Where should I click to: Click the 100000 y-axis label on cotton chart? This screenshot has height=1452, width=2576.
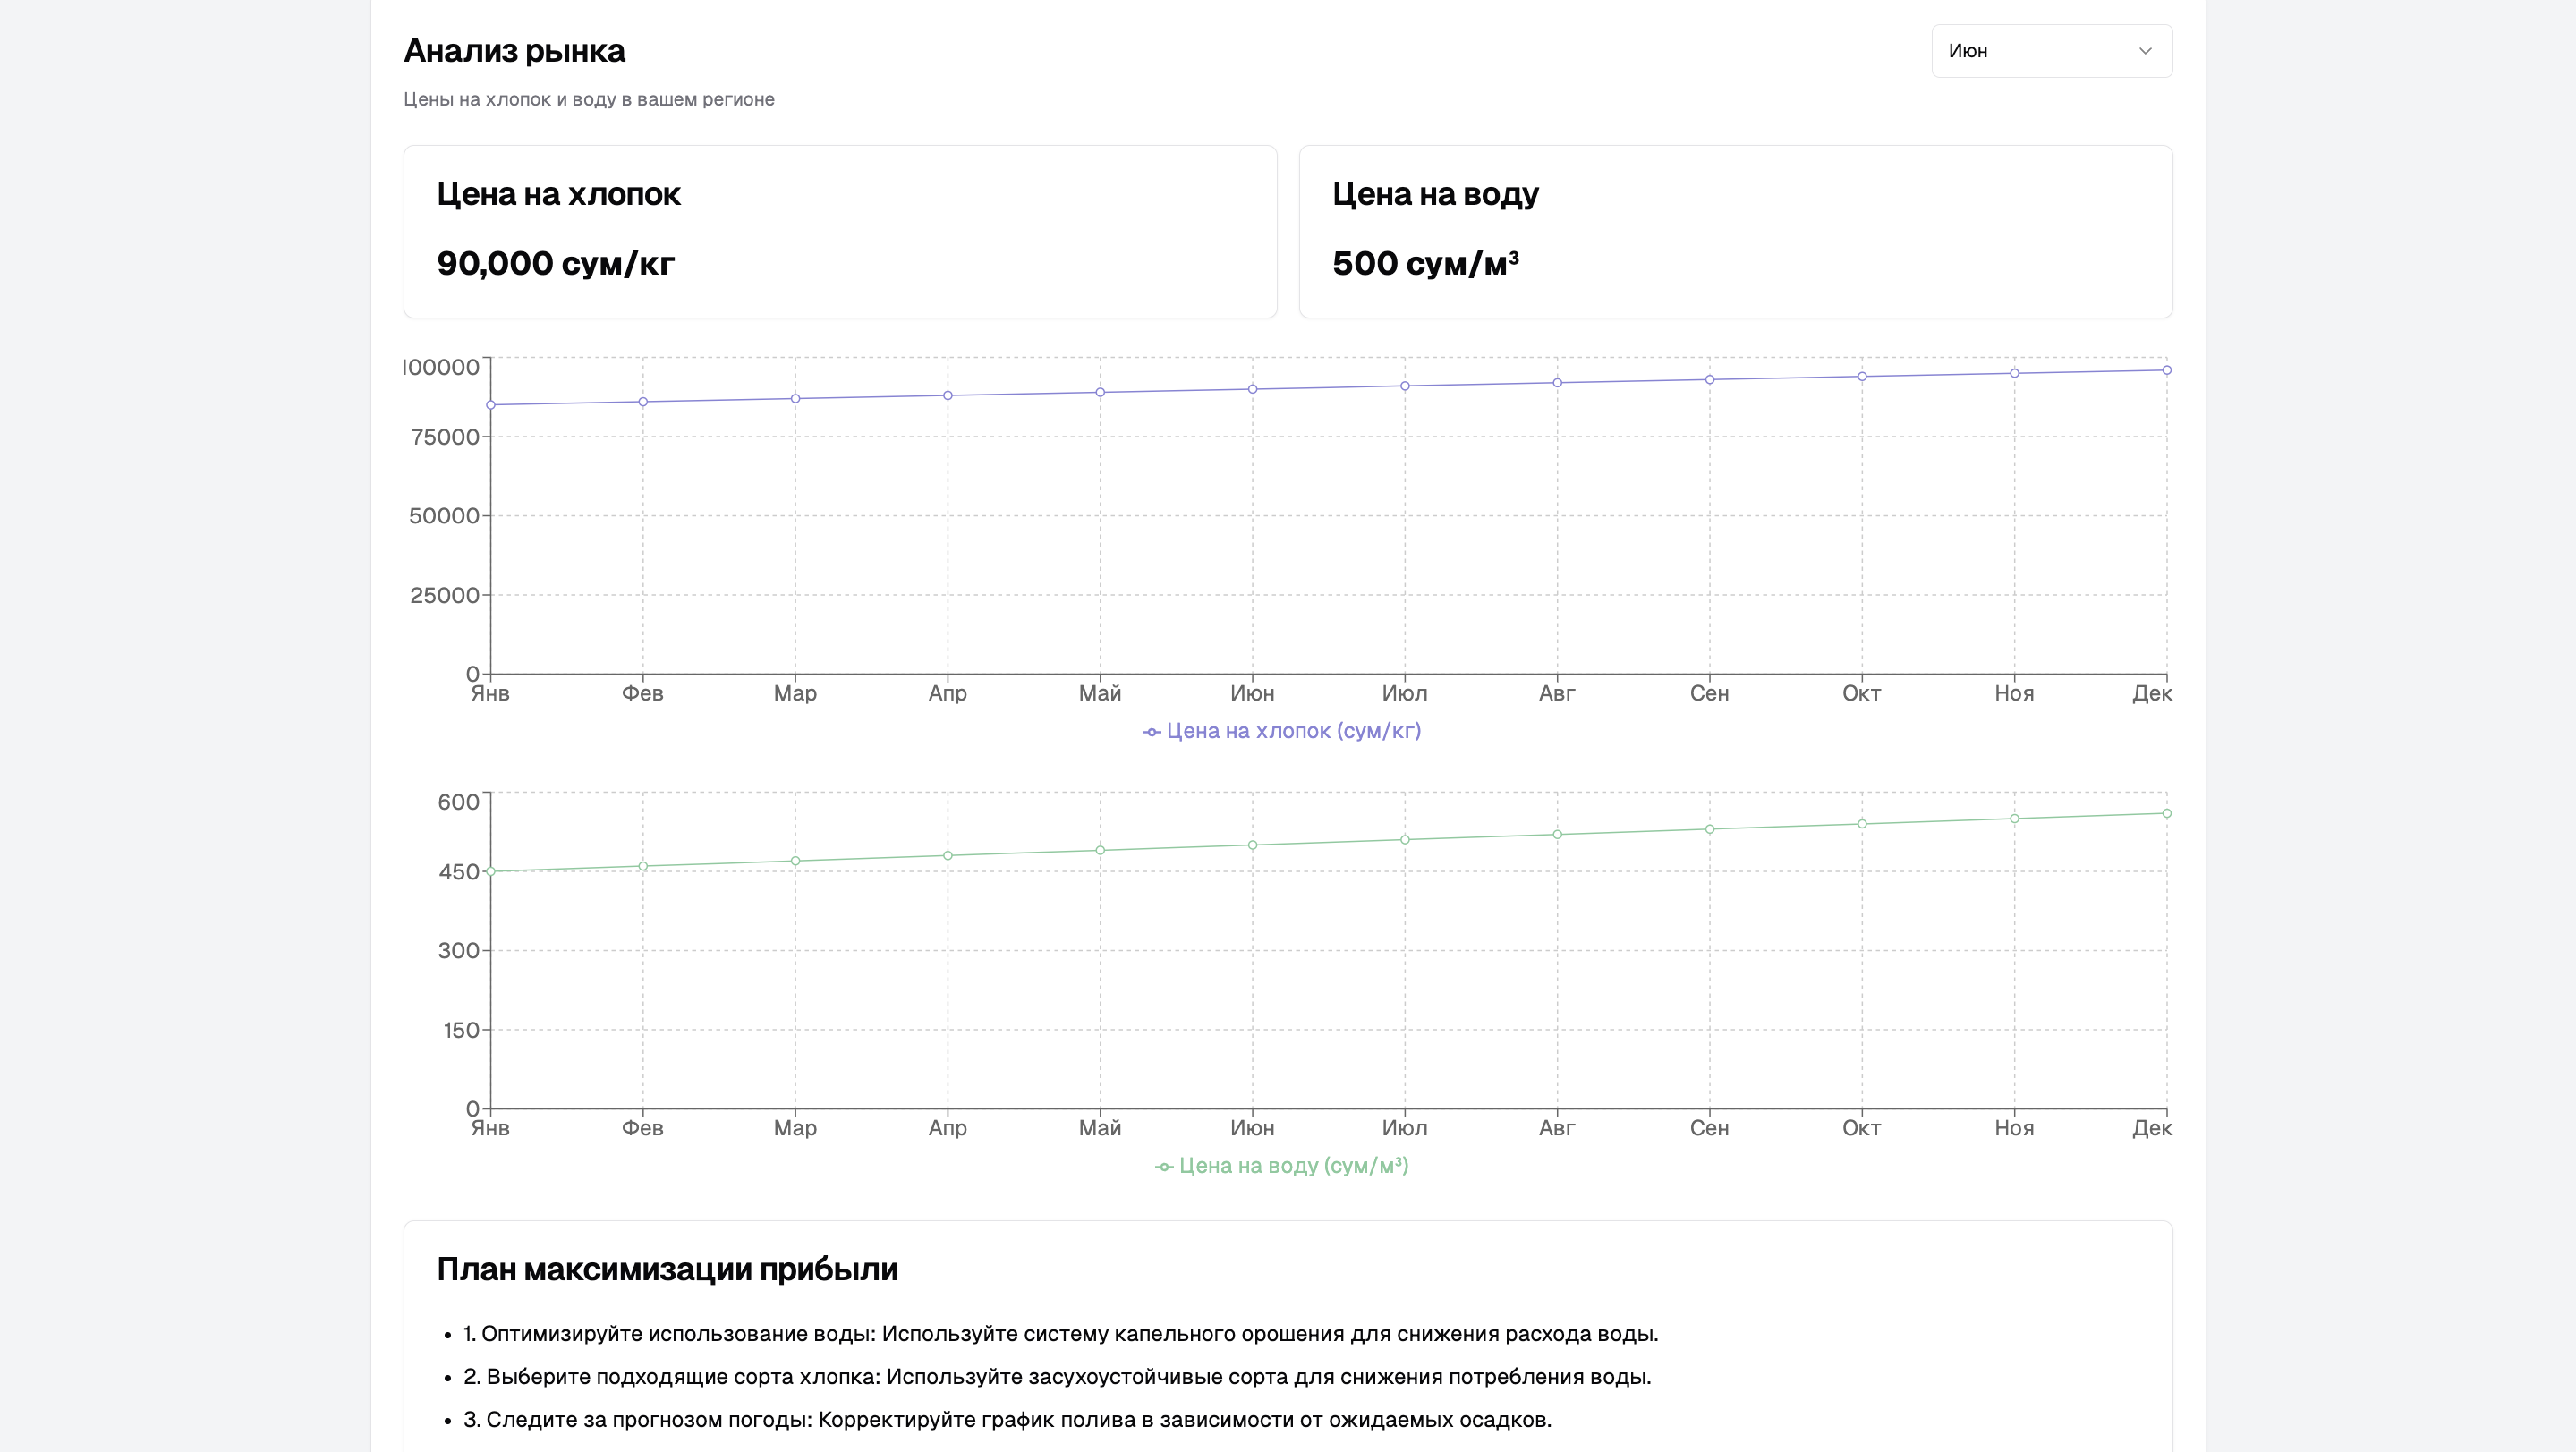coord(441,367)
